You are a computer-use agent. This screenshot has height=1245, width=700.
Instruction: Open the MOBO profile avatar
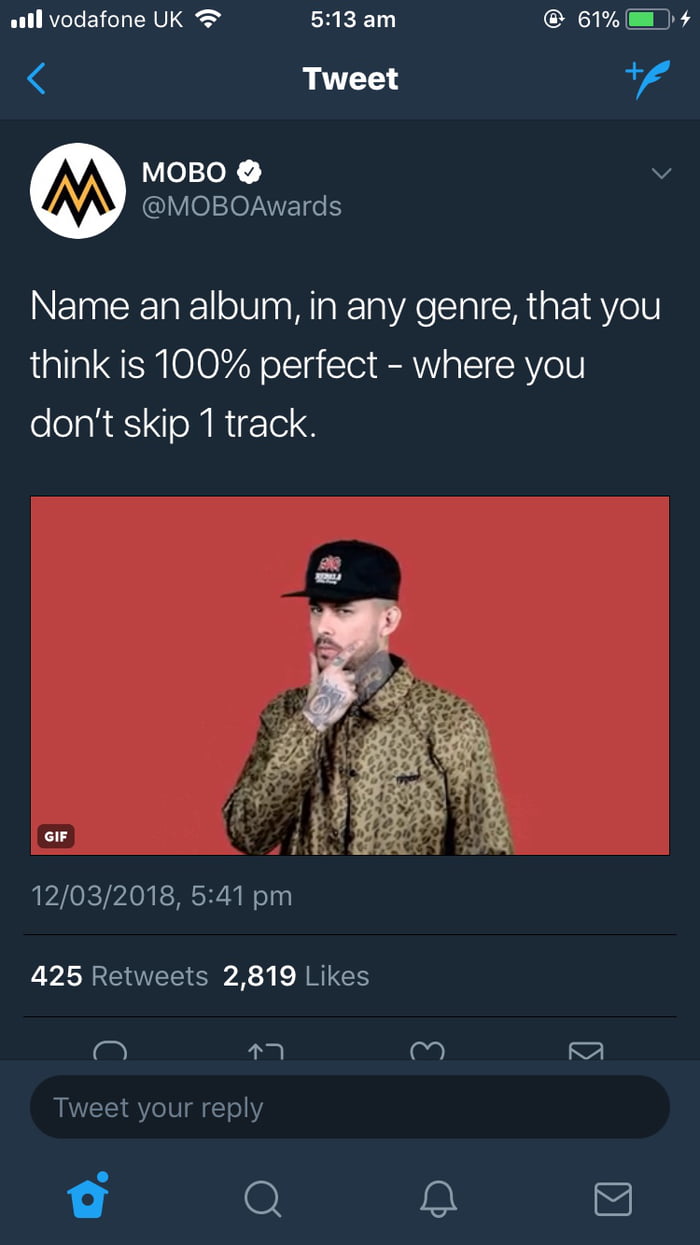78,190
